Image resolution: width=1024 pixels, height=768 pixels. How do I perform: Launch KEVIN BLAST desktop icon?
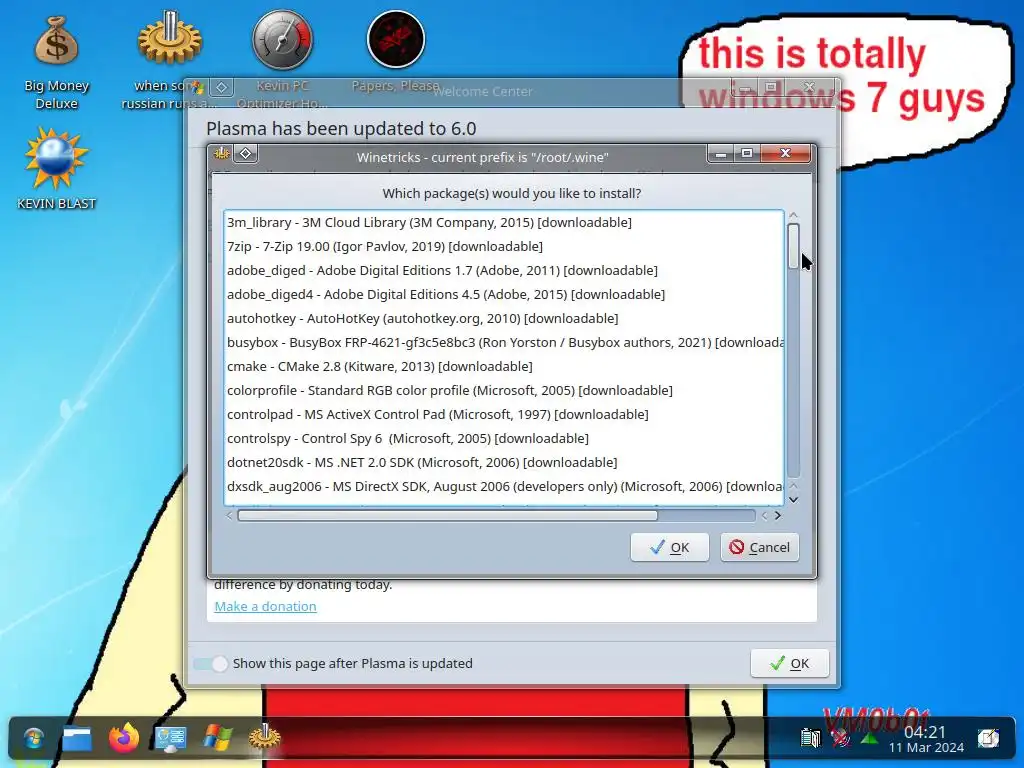(x=56, y=168)
